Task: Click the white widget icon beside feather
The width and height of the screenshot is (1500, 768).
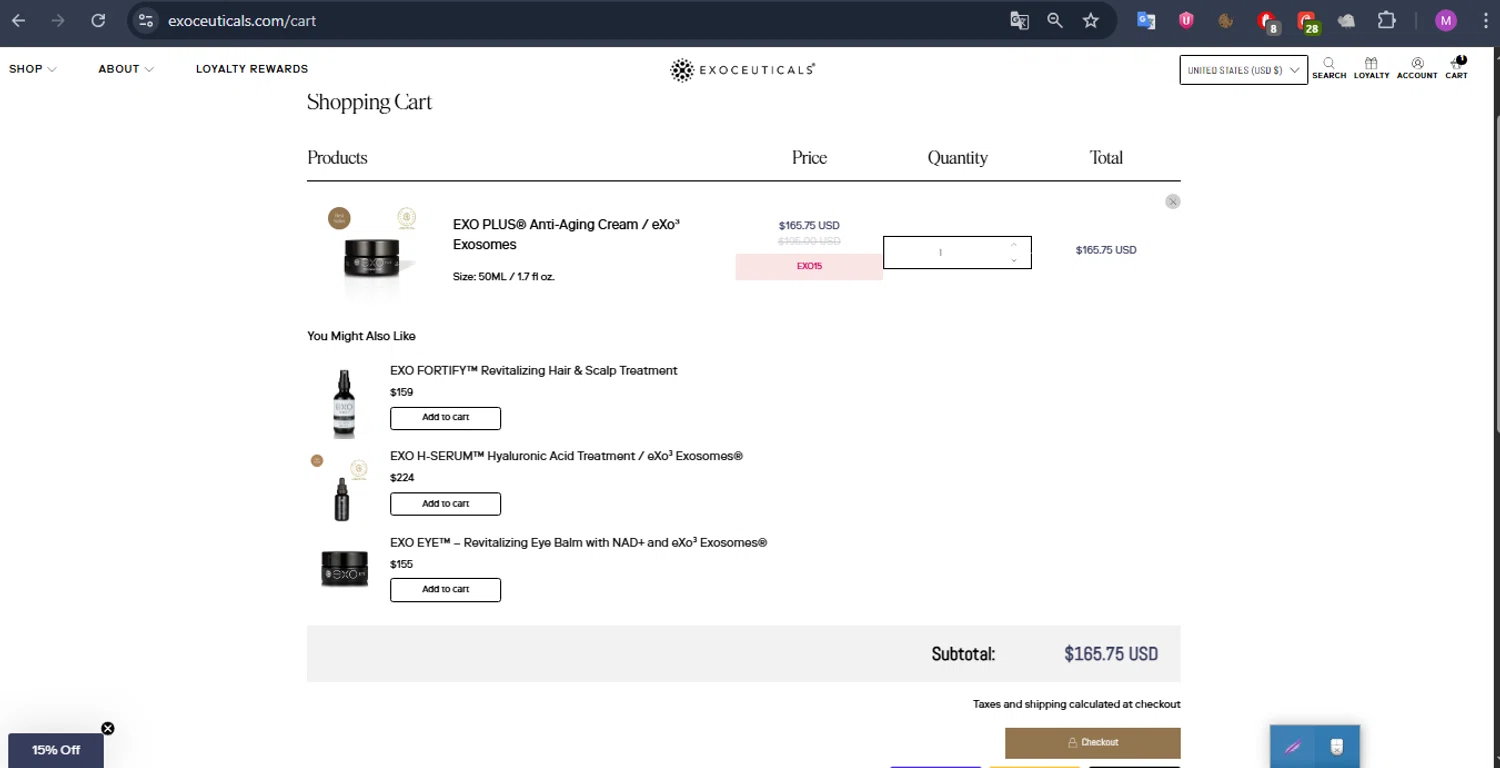Action: tap(1337, 747)
